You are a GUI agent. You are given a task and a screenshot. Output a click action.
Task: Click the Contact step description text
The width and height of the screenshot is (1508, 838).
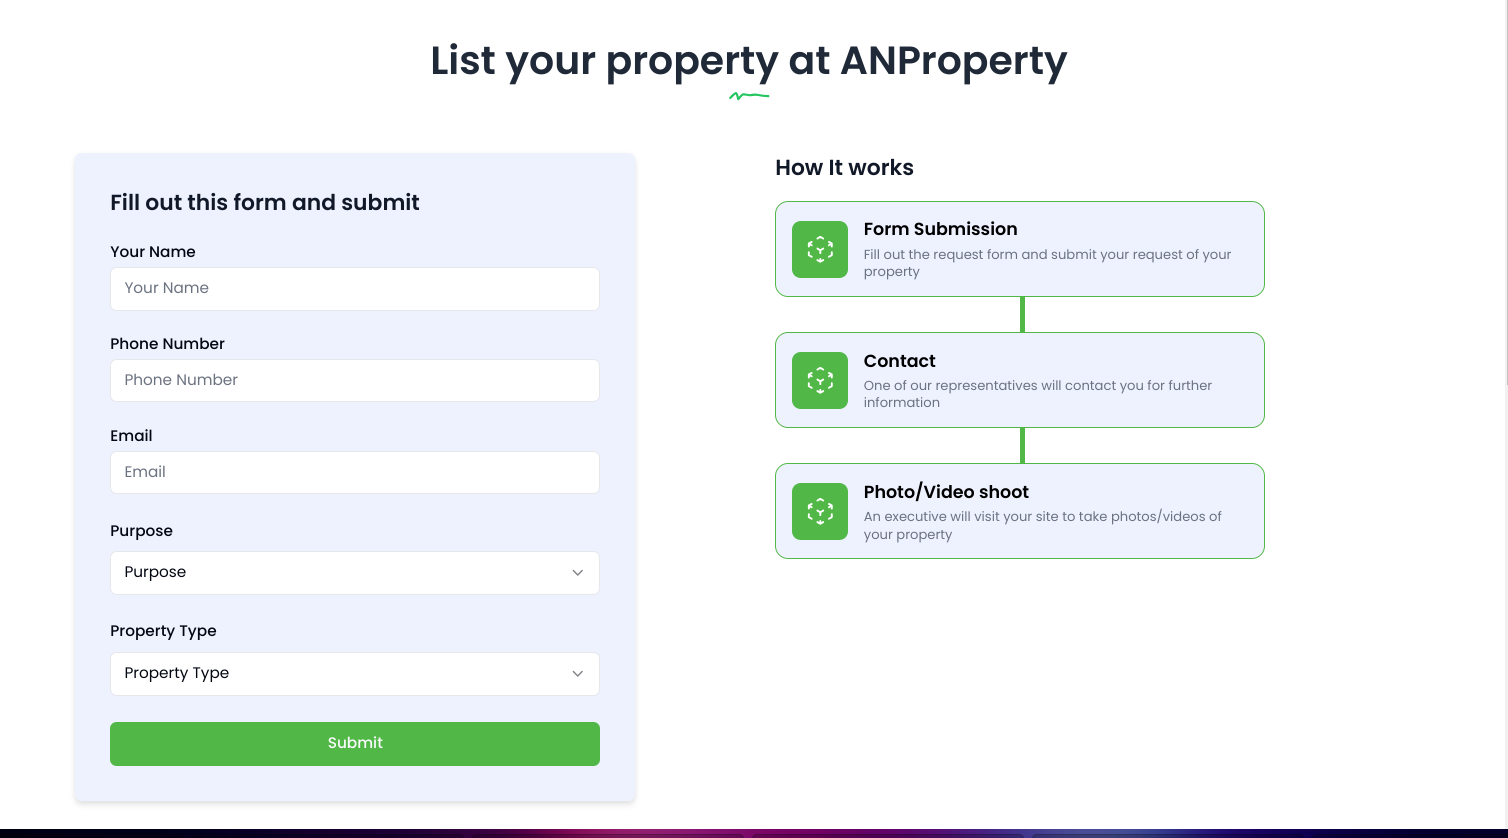1037,393
